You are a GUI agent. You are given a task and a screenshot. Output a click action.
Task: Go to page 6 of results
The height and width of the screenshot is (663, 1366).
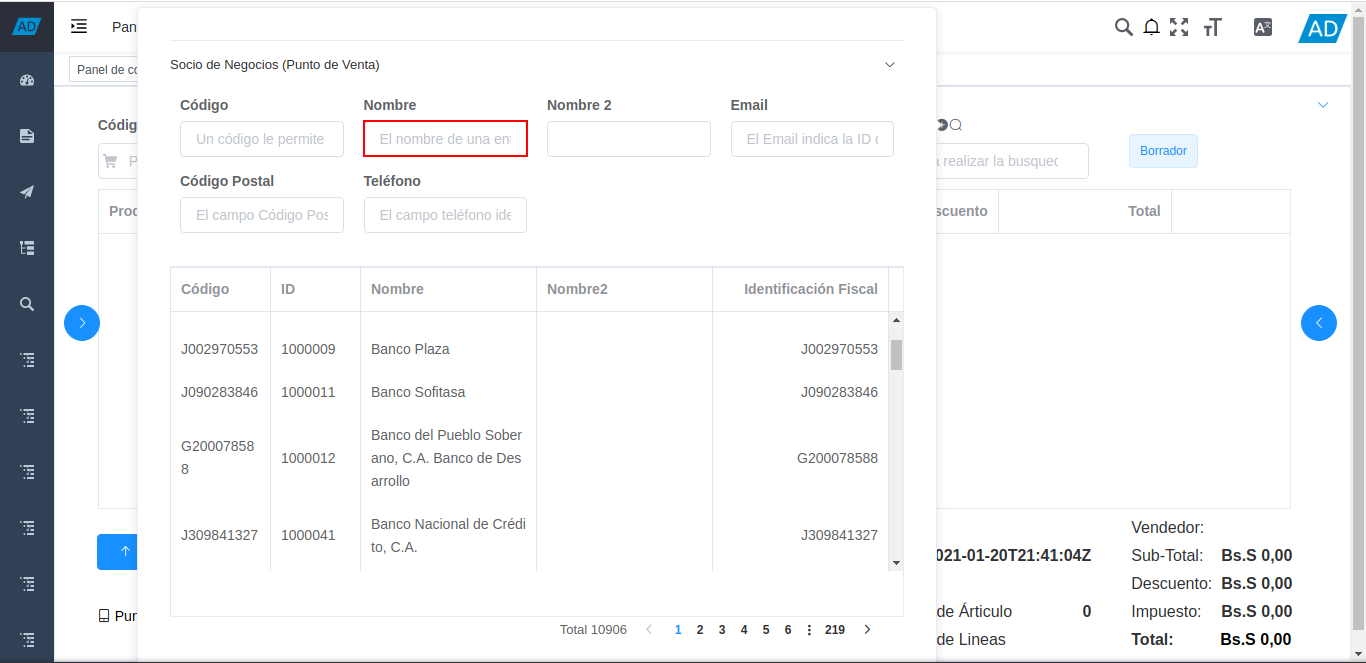coord(788,630)
